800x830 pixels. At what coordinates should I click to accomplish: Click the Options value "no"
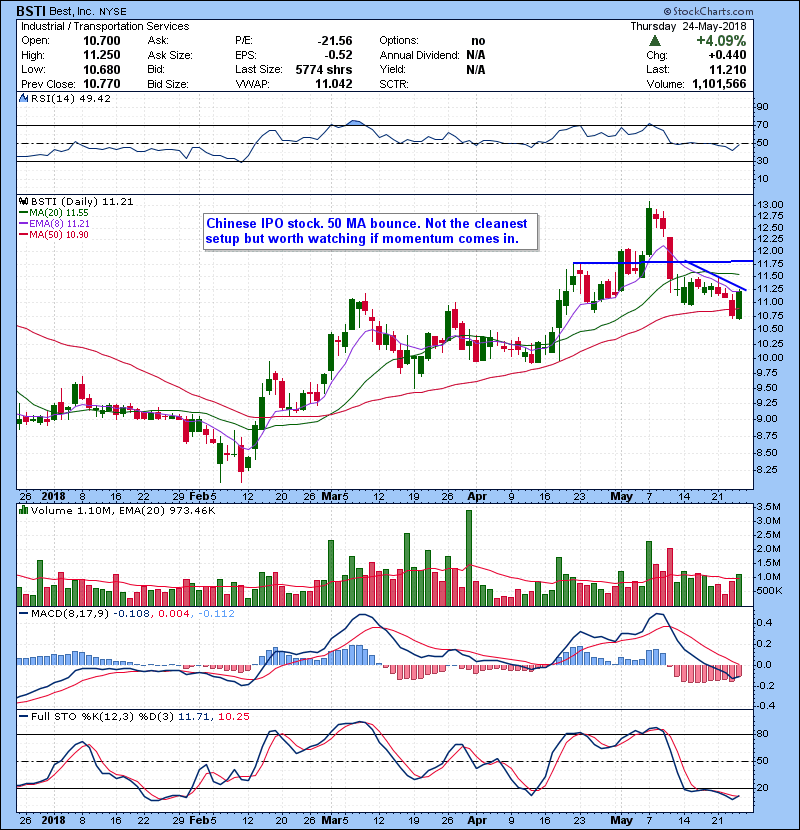click(x=478, y=41)
